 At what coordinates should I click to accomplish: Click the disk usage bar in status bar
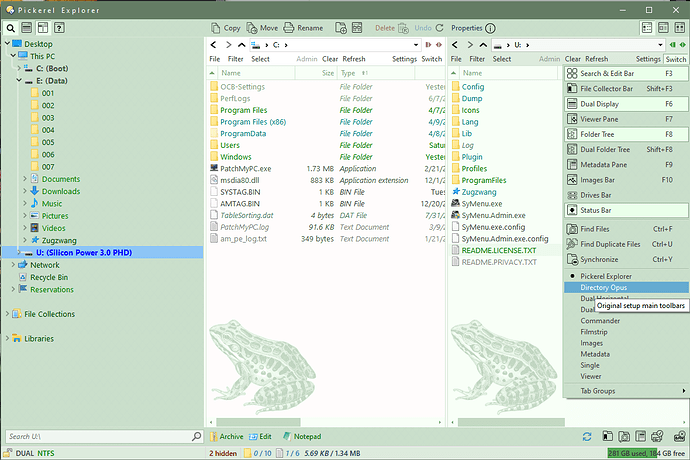pyautogui.click(x=646, y=453)
